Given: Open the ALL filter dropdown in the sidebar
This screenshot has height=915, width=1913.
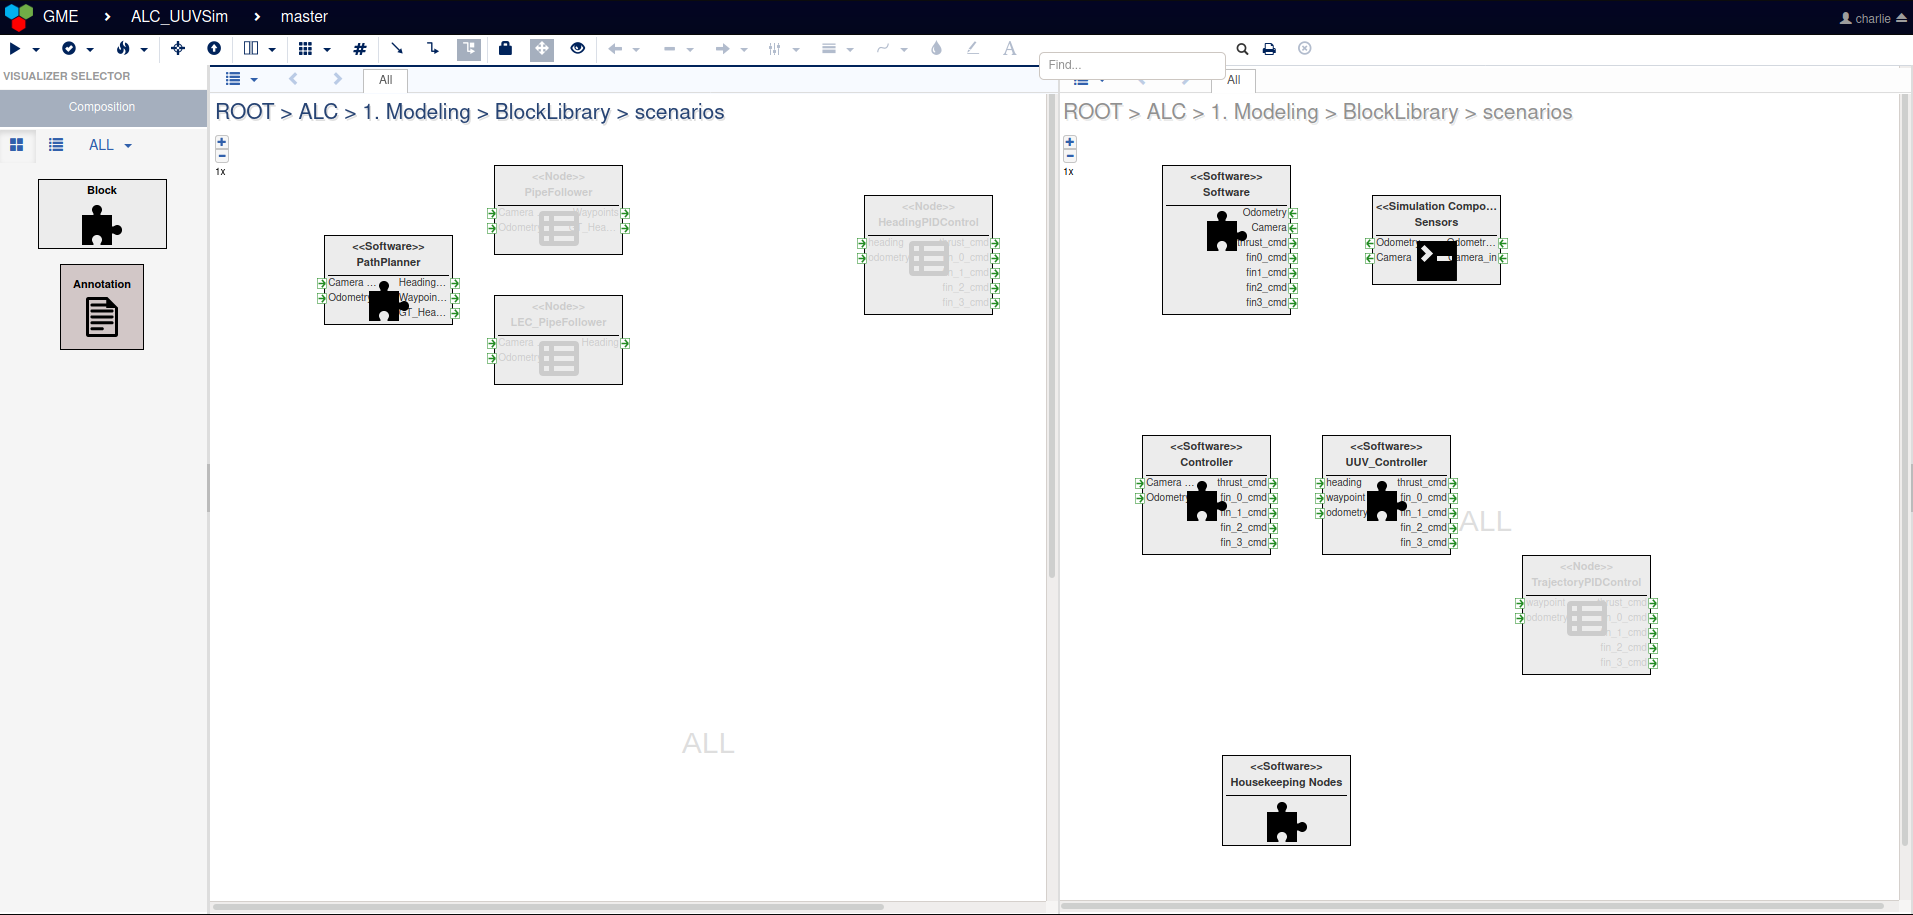Looking at the screenshot, I should [110, 145].
